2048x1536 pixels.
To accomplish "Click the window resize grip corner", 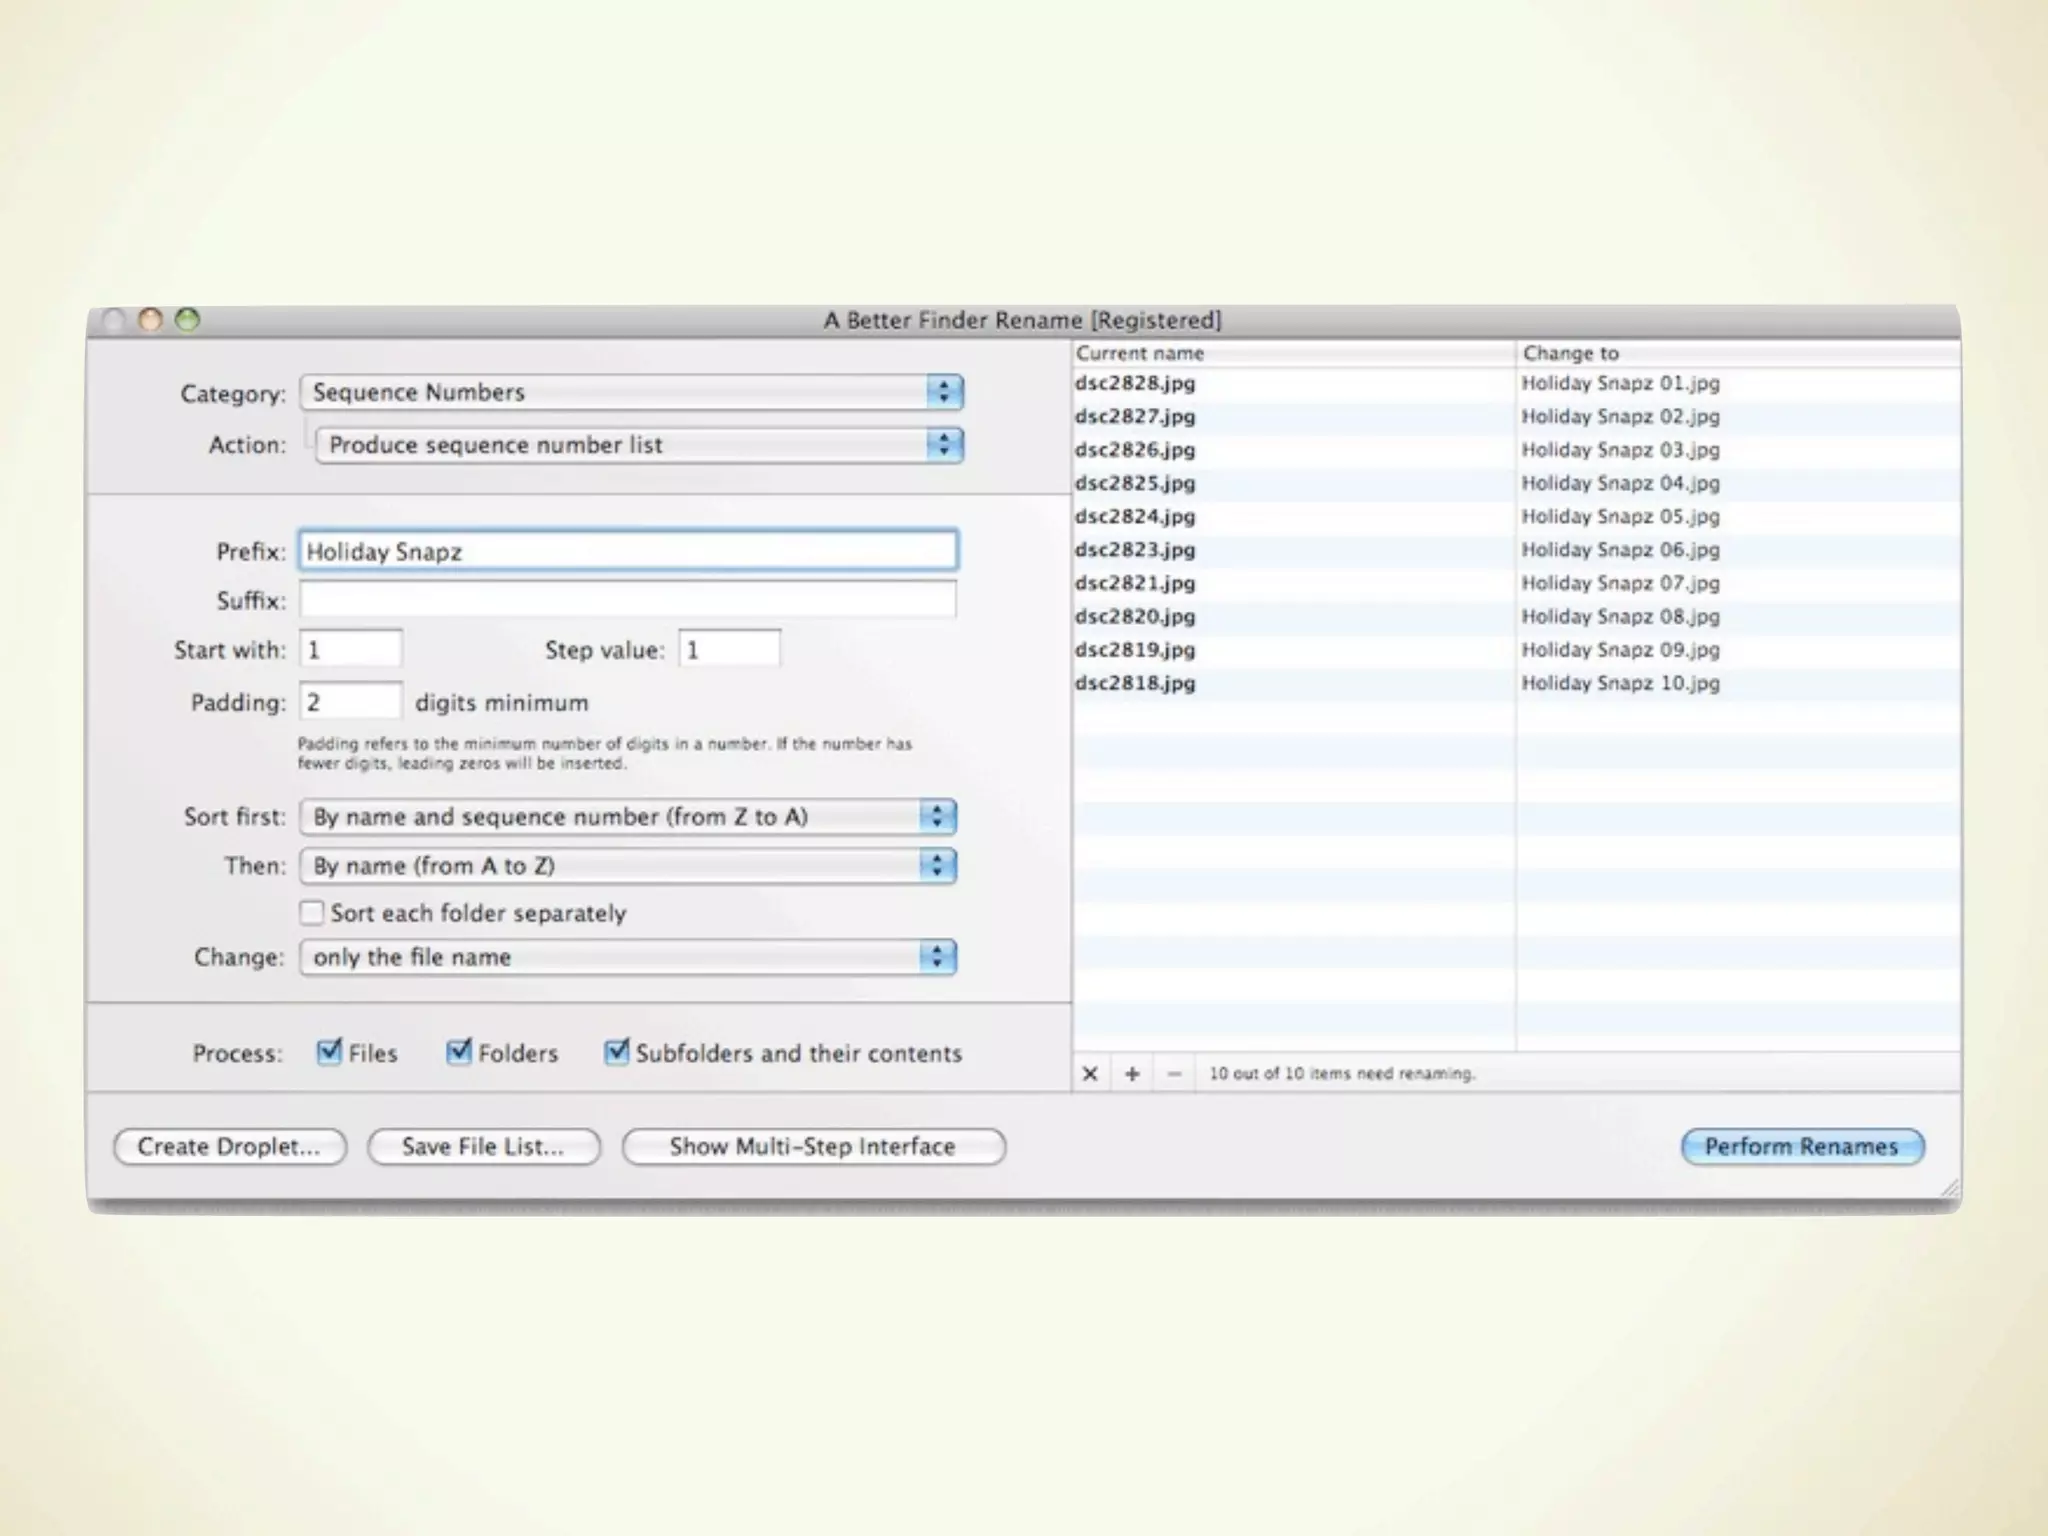I will coord(1949,1189).
